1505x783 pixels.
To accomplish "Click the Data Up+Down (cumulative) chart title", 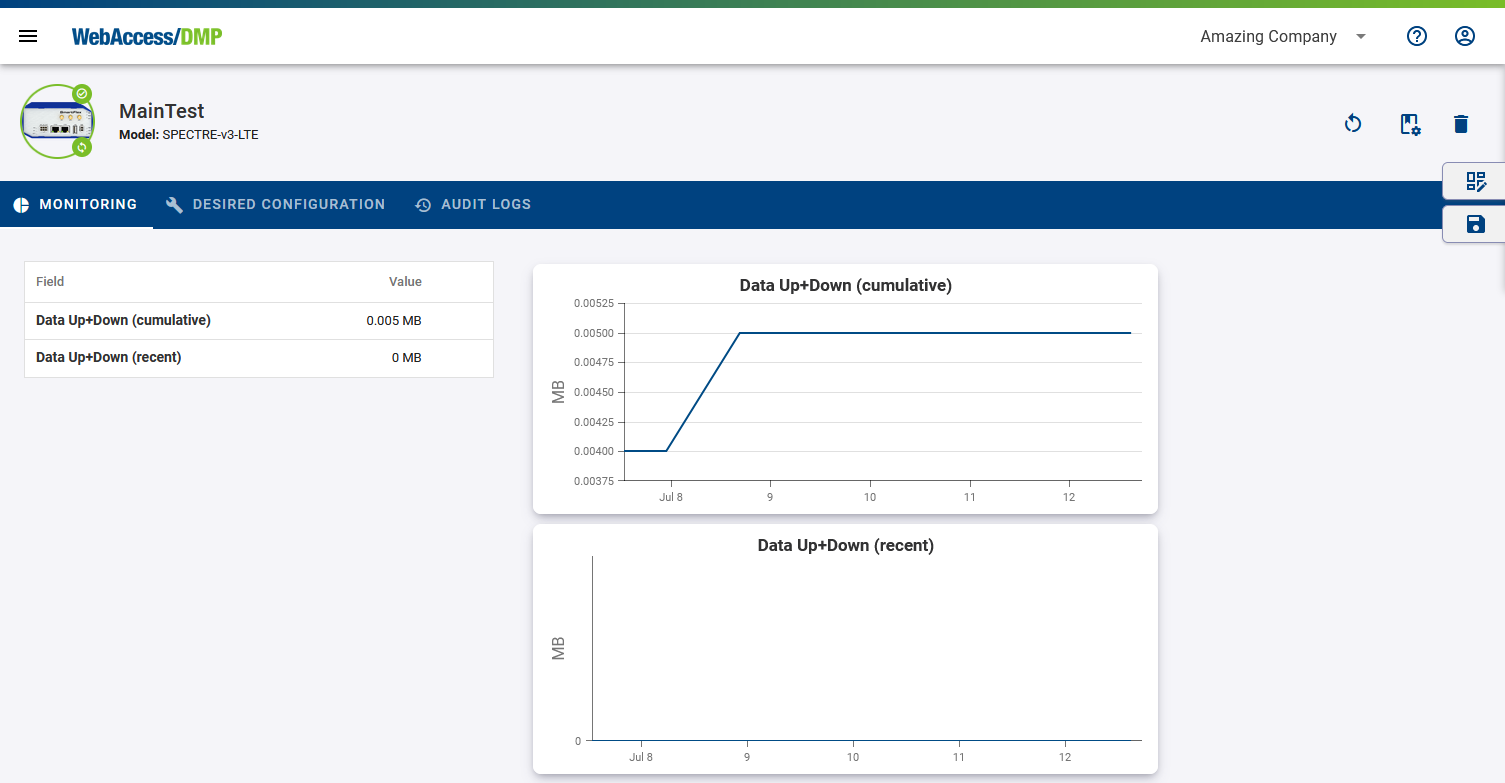I will click(845, 285).
